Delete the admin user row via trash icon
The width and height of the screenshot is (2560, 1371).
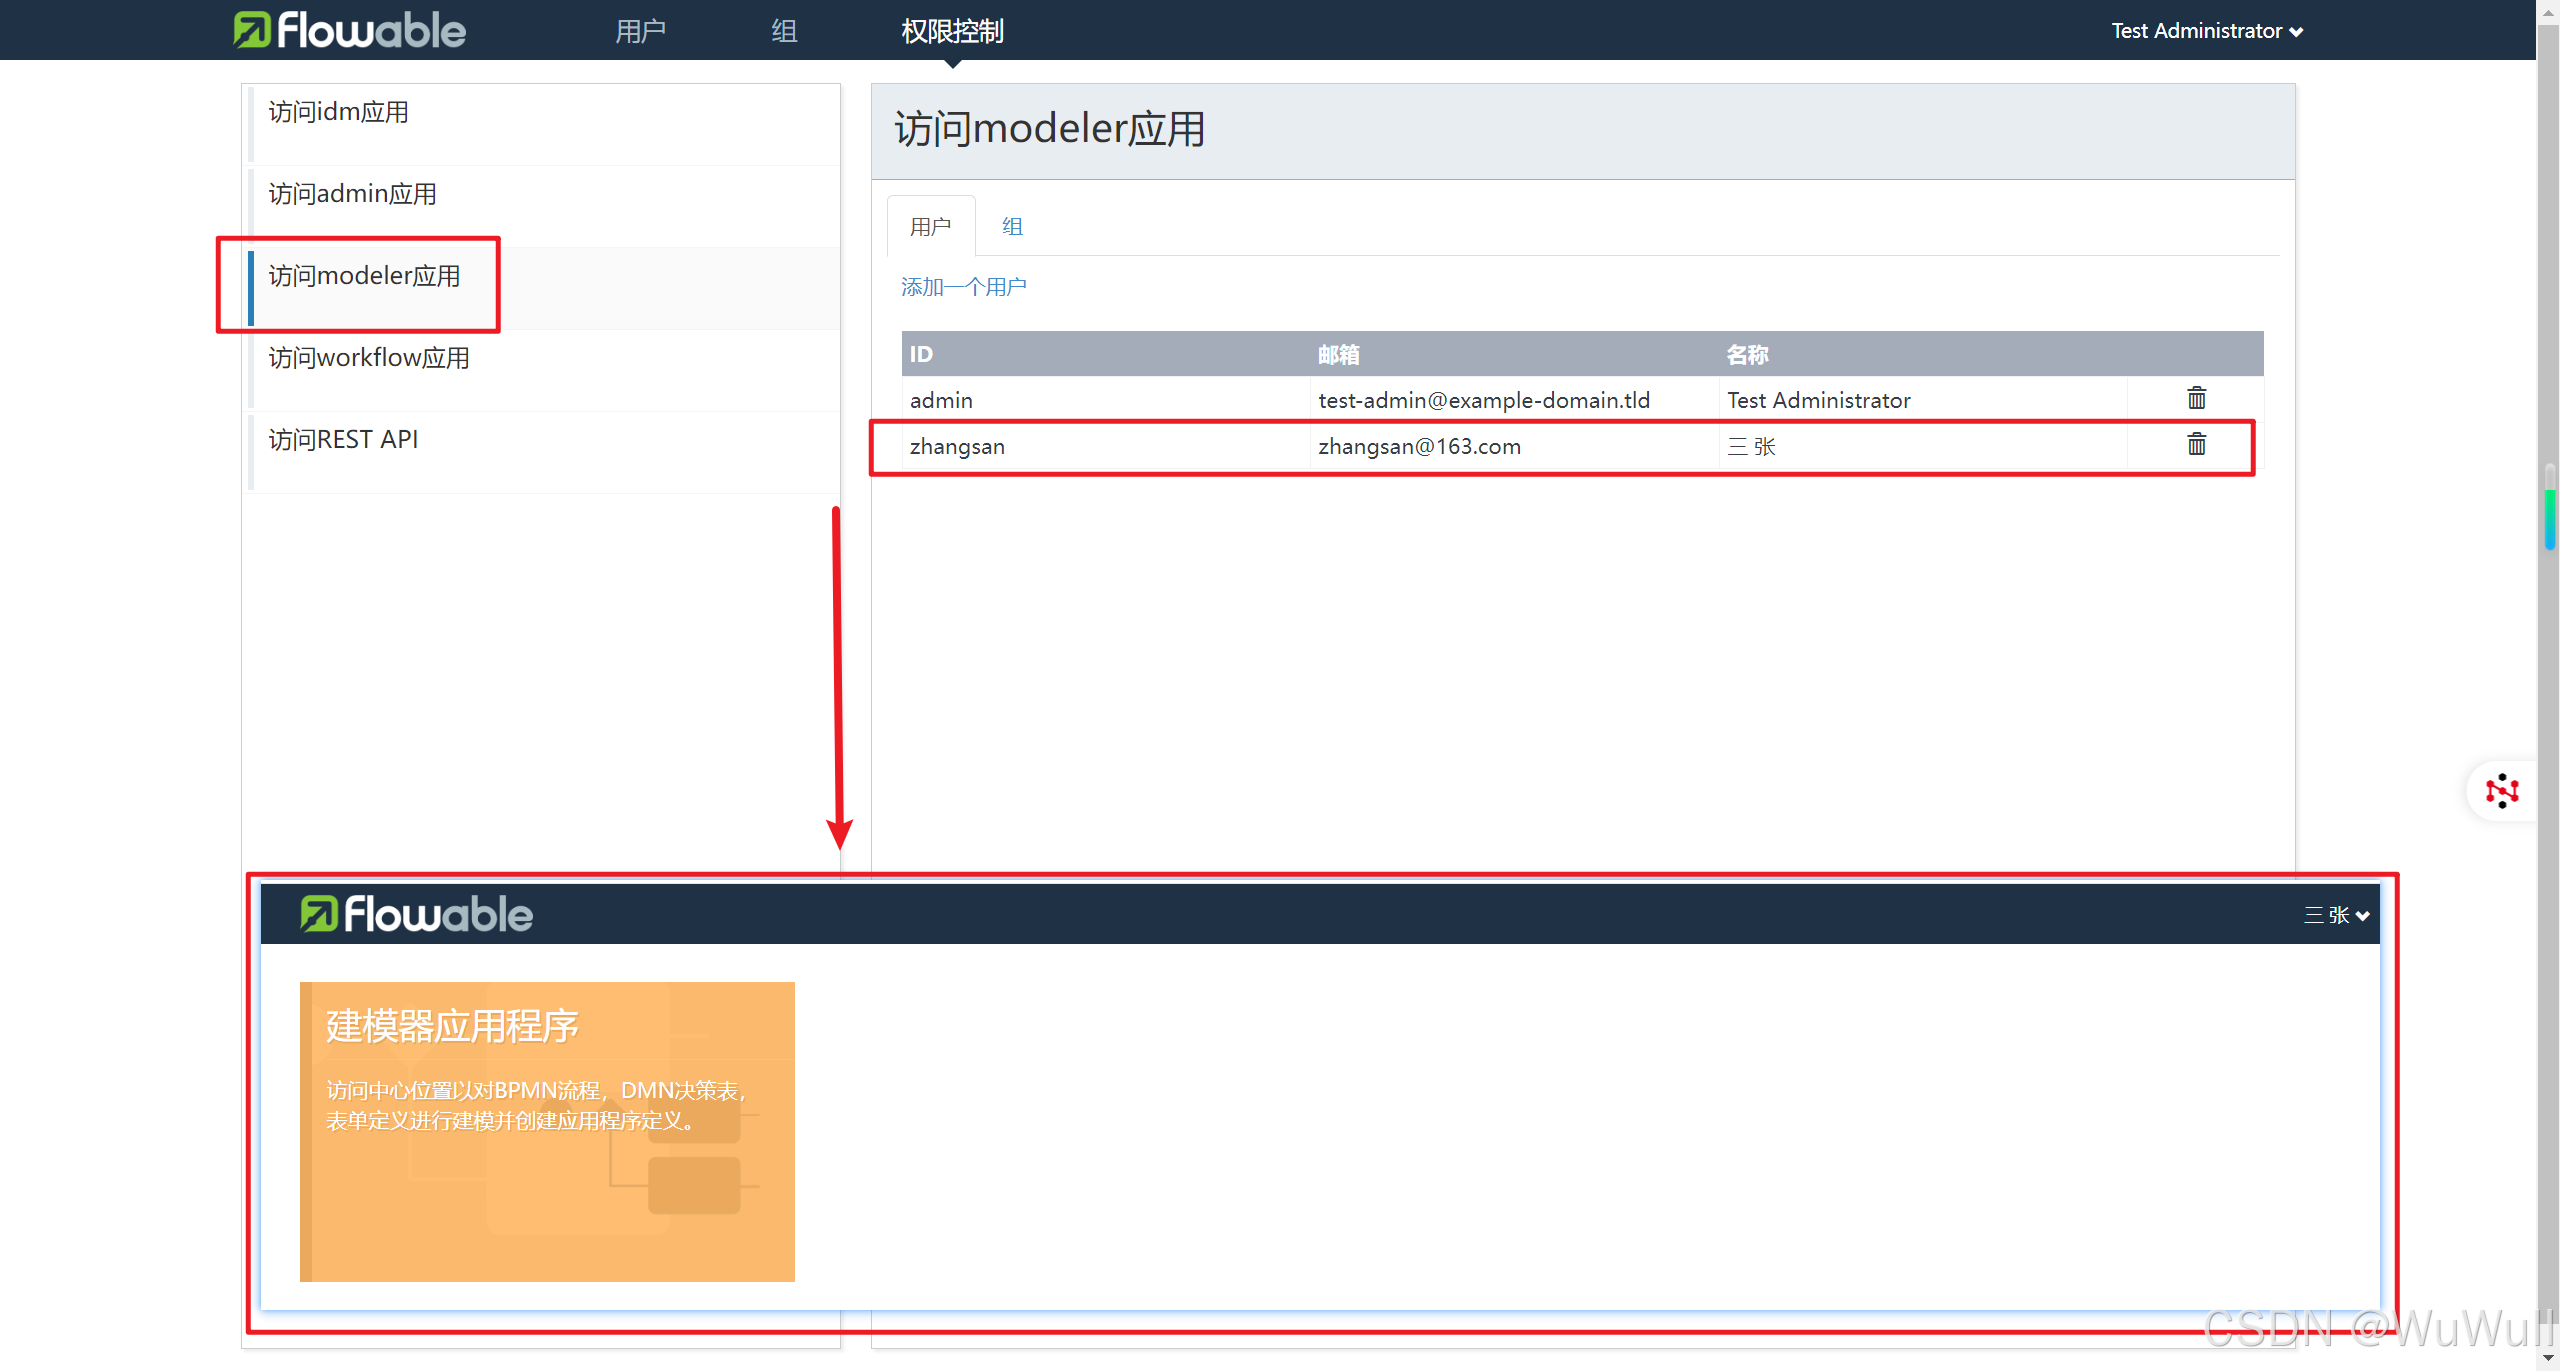pos(2196,399)
